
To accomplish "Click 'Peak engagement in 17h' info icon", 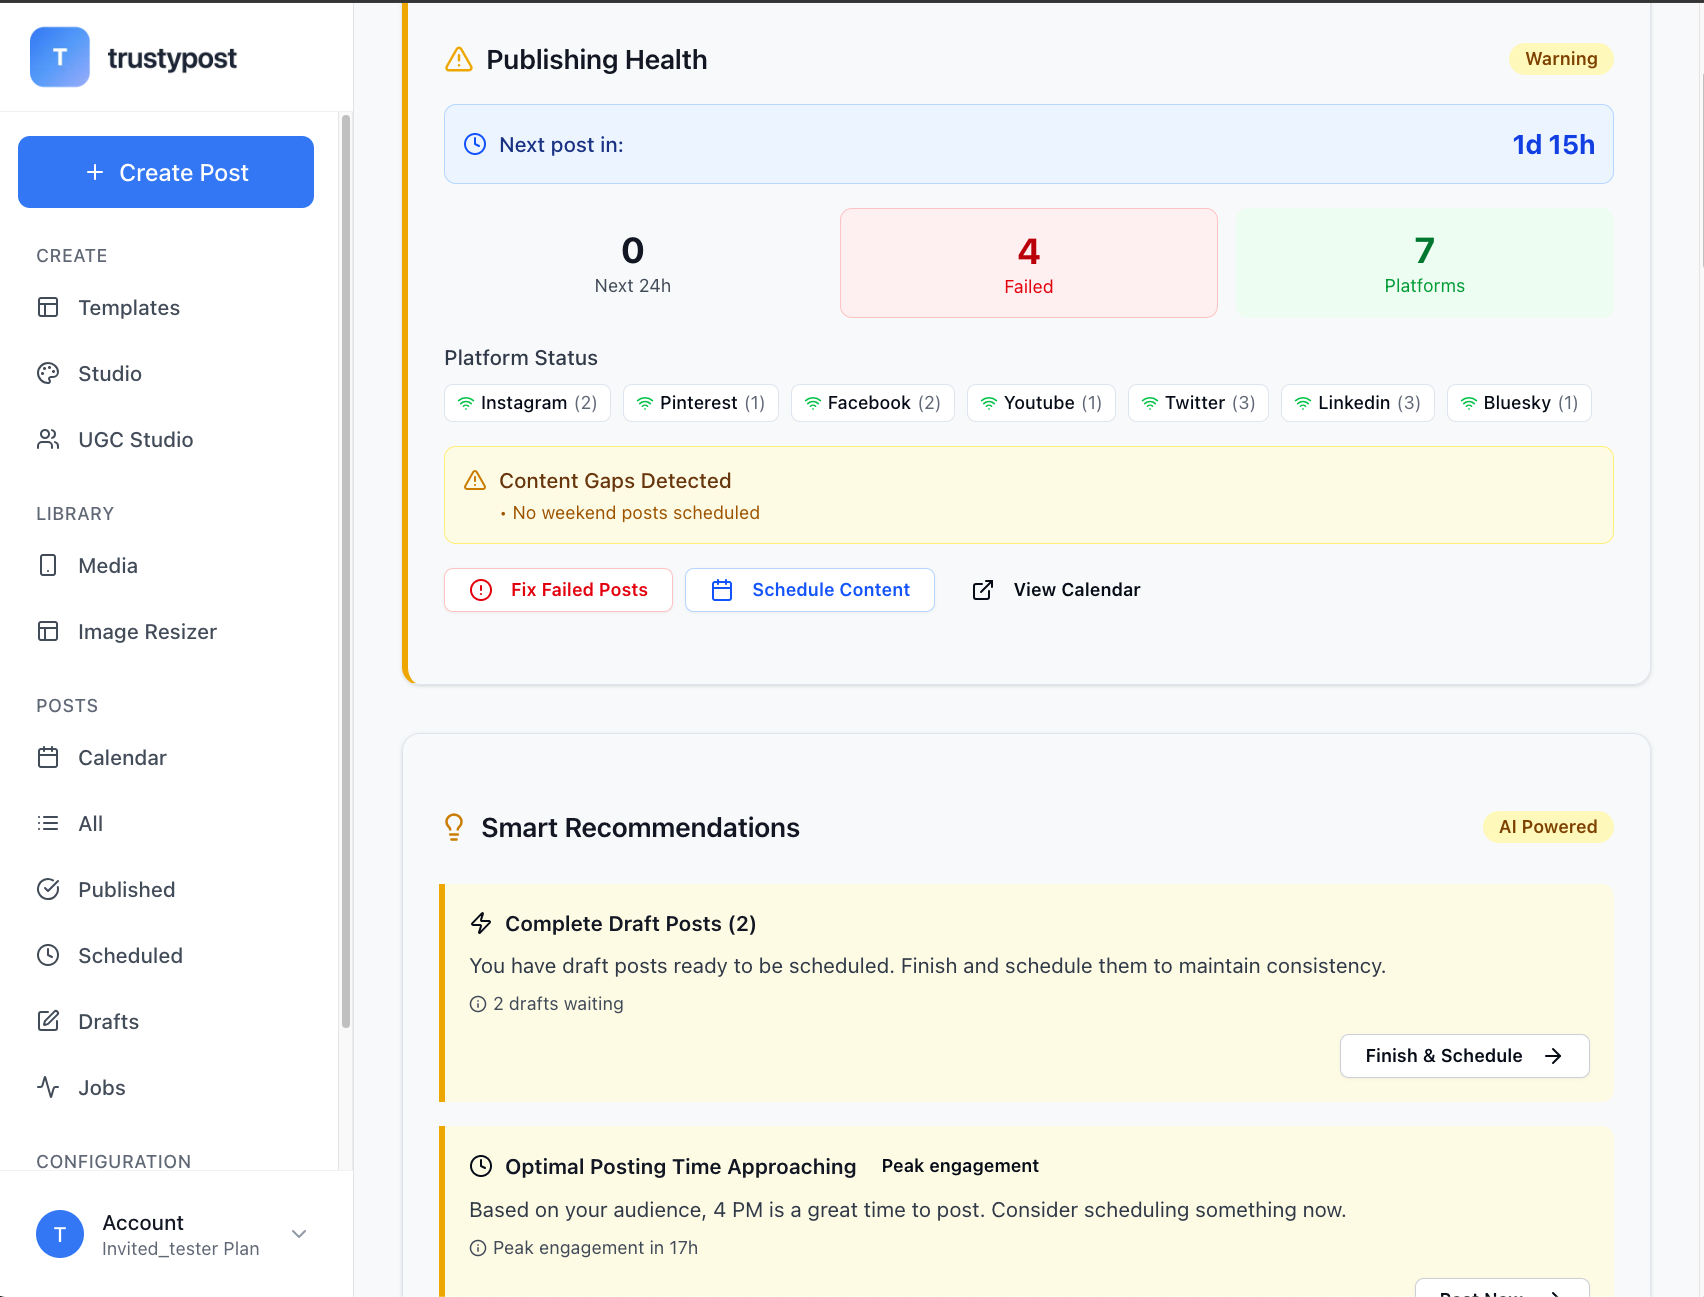I will [478, 1248].
